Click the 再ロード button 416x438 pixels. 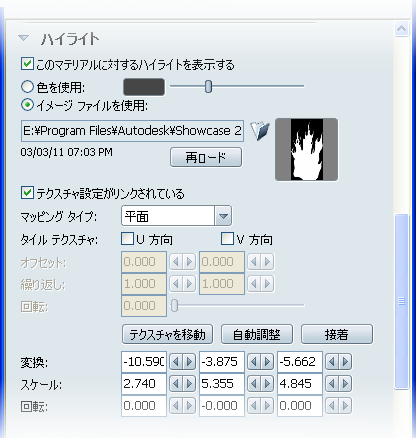206,157
